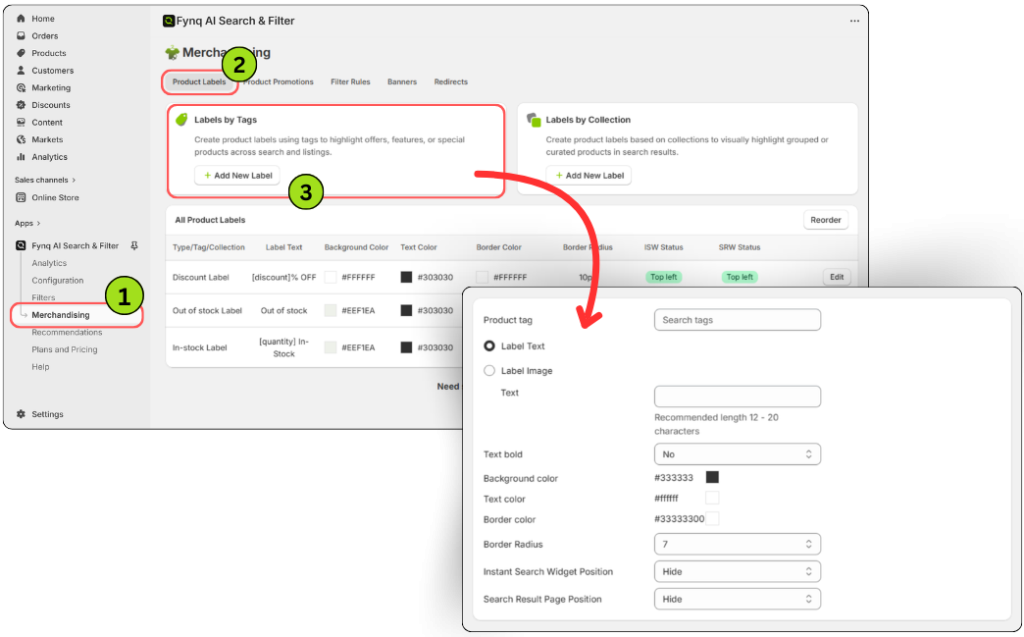This screenshot has width=1024, height=637.
Task: Click the Text color #ffffff swatch
Action: pyautogui.click(x=712, y=498)
